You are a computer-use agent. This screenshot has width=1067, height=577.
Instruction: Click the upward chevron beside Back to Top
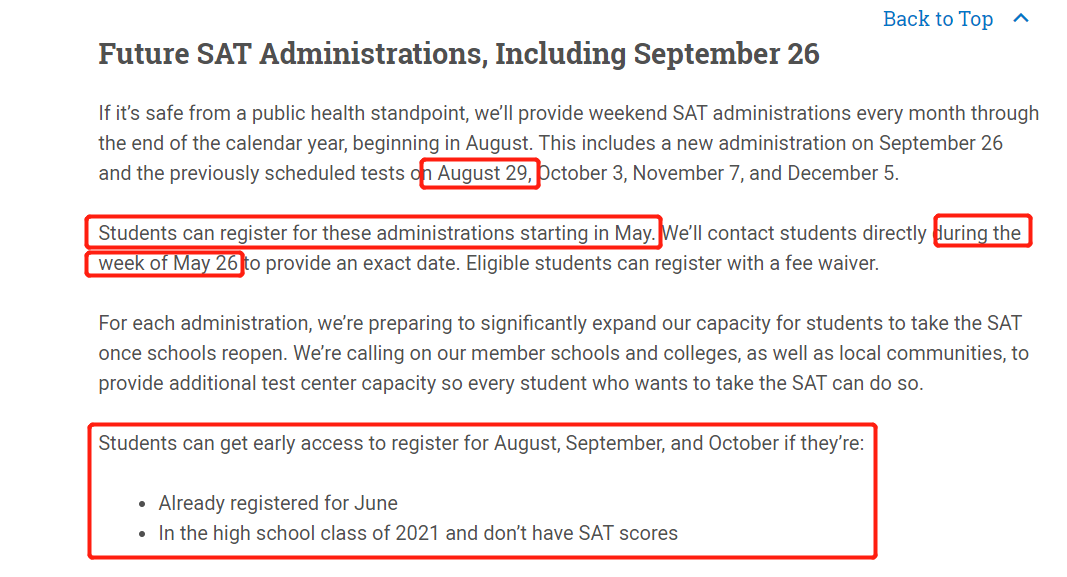(x=1021, y=18)
